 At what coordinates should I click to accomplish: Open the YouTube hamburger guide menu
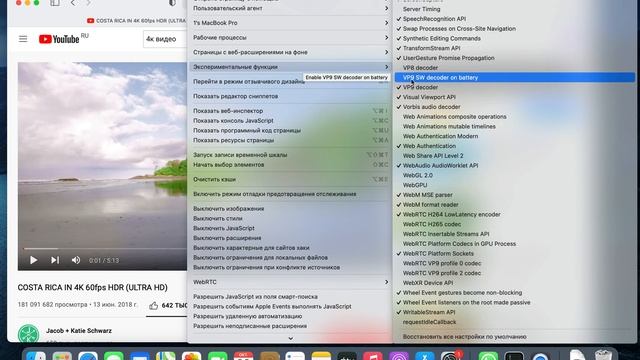click(x=23, y=39)
